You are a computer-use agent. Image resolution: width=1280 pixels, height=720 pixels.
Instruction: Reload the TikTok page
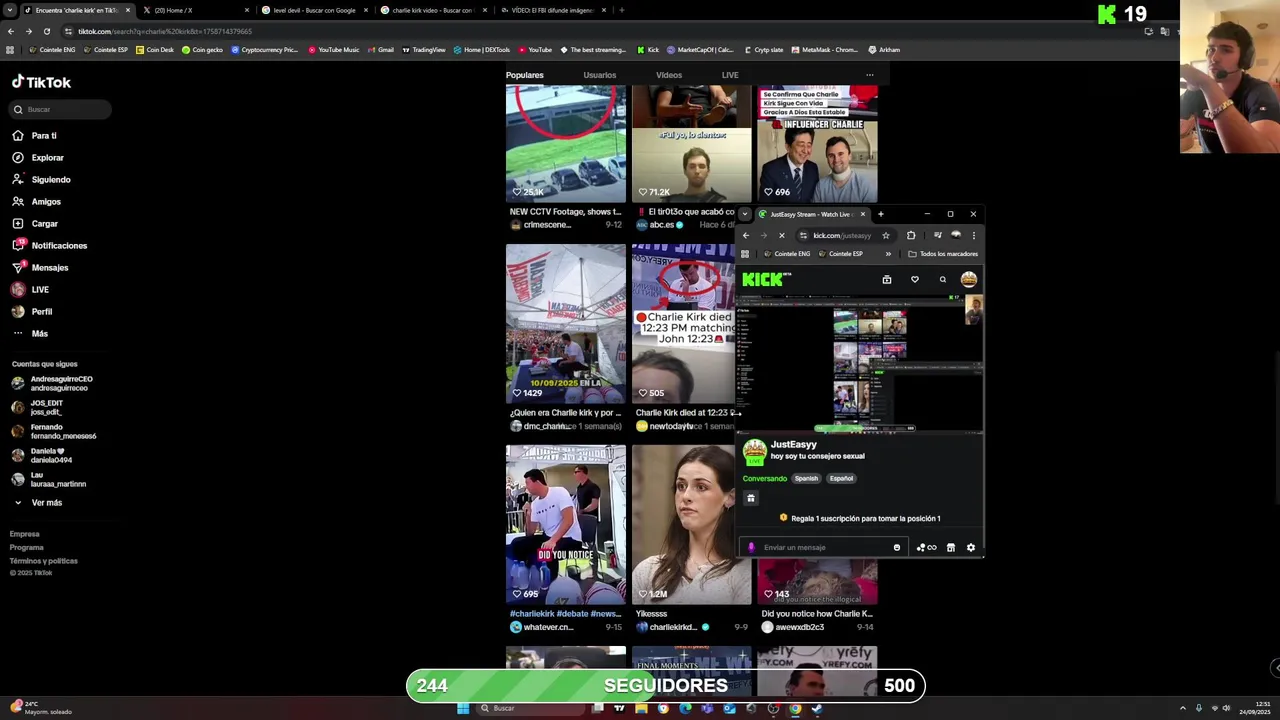[46, 31]
